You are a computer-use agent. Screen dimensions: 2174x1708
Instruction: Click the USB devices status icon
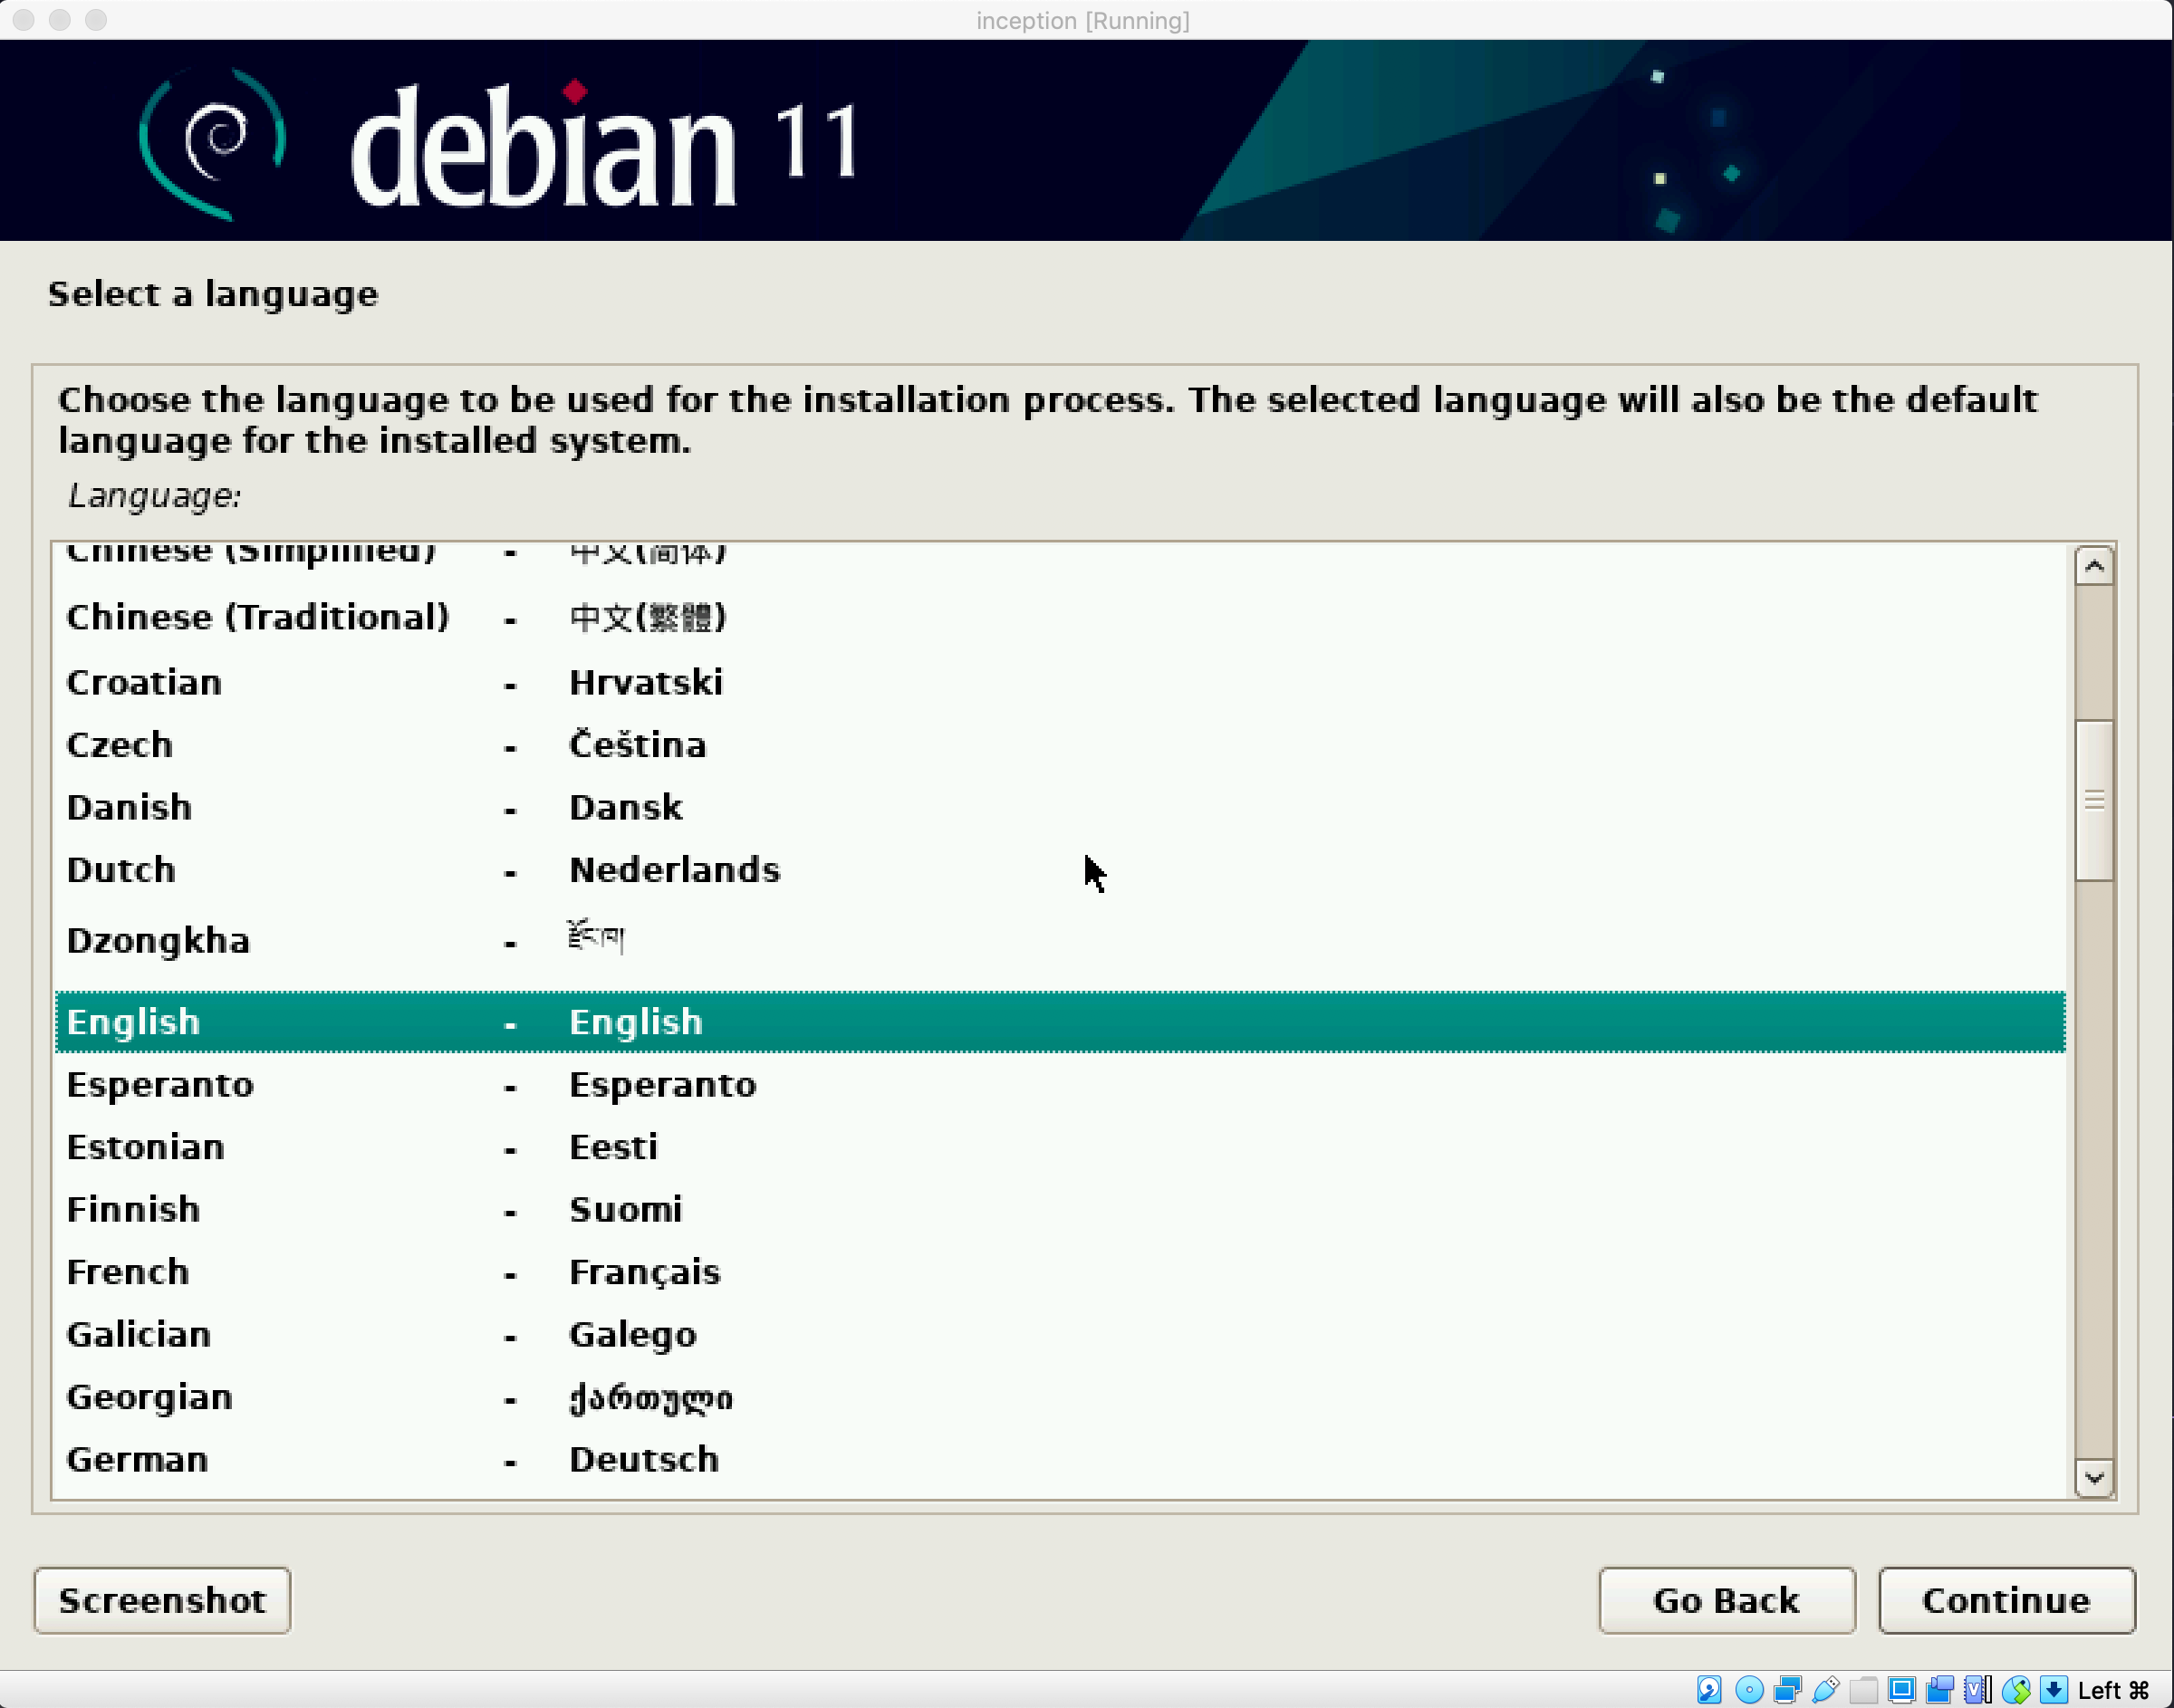[1825, 1690]
